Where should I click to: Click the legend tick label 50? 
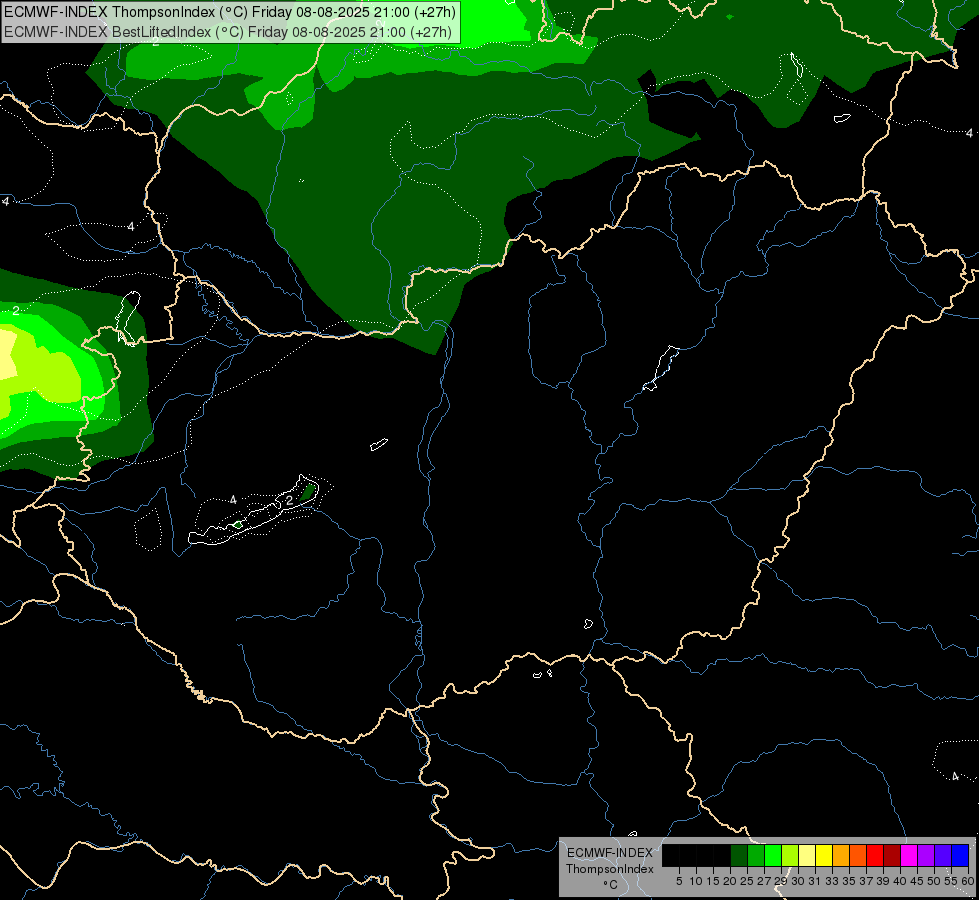934,881
